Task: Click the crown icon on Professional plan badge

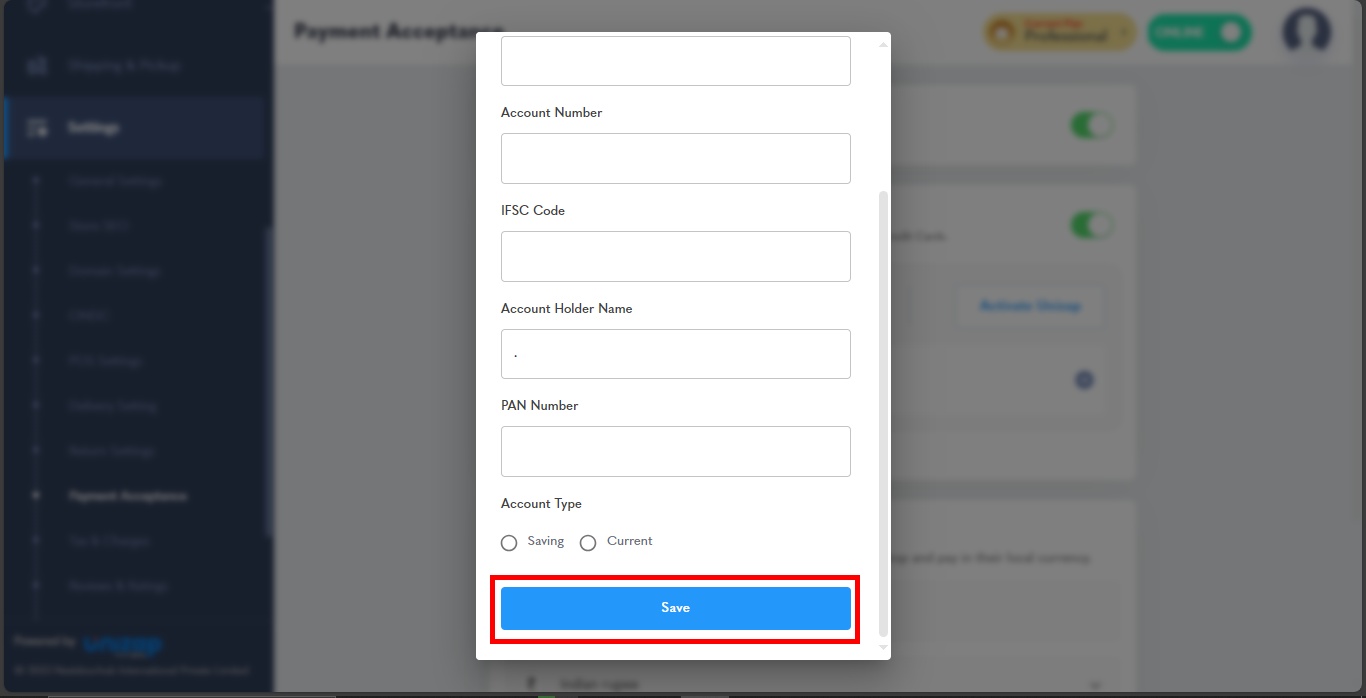Action: point(1002,32)
